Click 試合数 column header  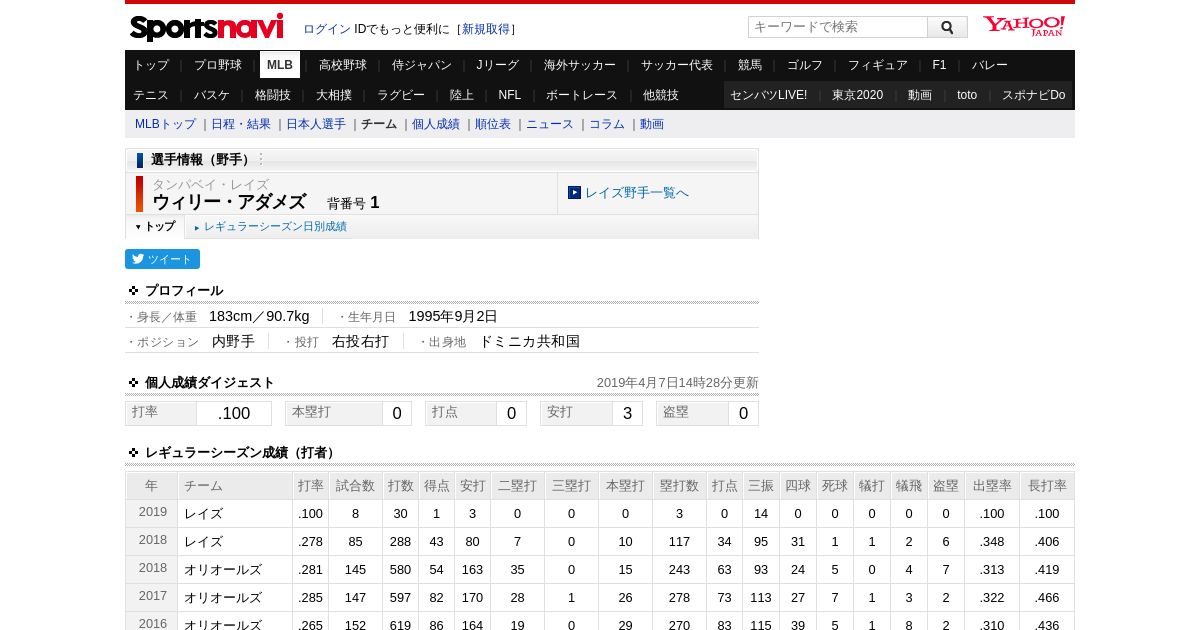pyautogui.click(x=356, y=486)
